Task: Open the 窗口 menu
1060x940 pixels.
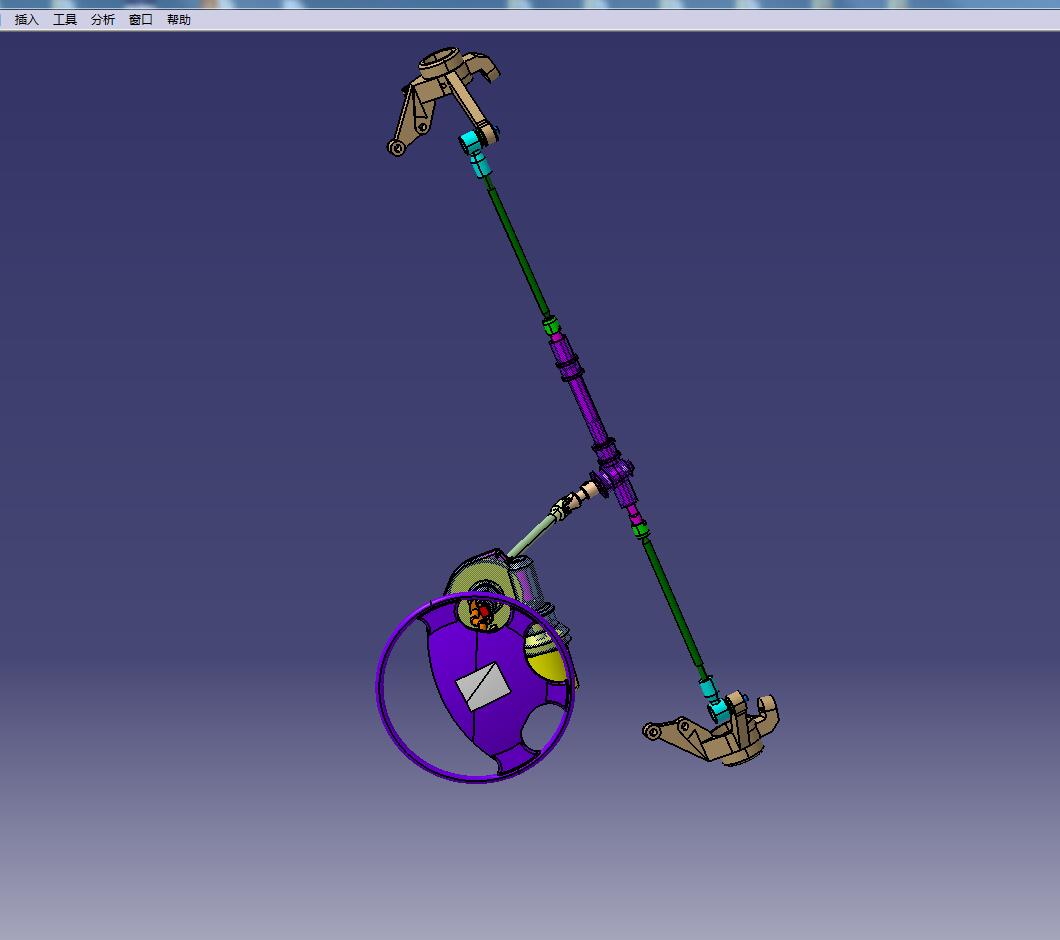Action: tap(139, 18)
